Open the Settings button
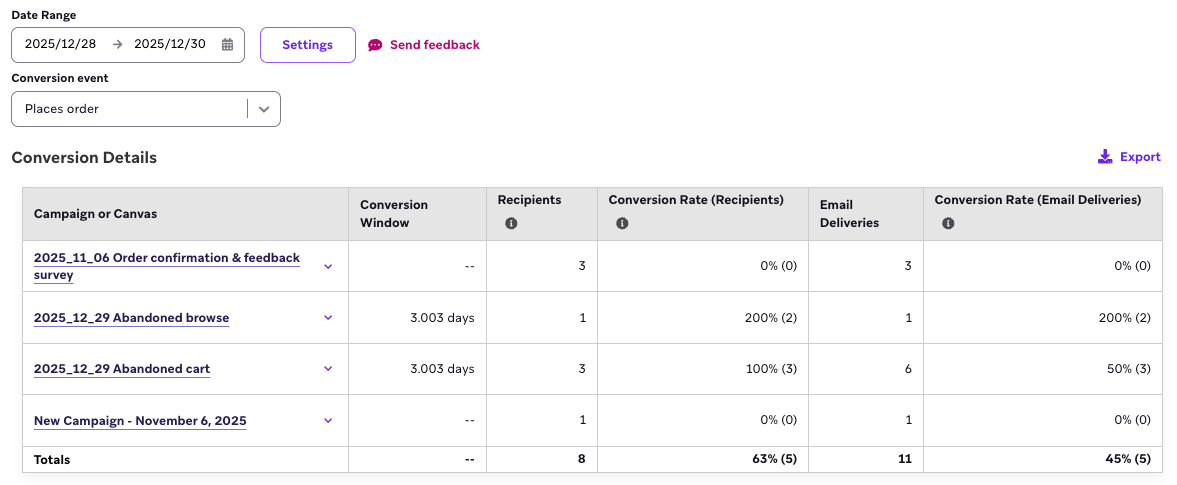Image resolution: width=1177 pixels, height=485 pixels. pos(307,45)
